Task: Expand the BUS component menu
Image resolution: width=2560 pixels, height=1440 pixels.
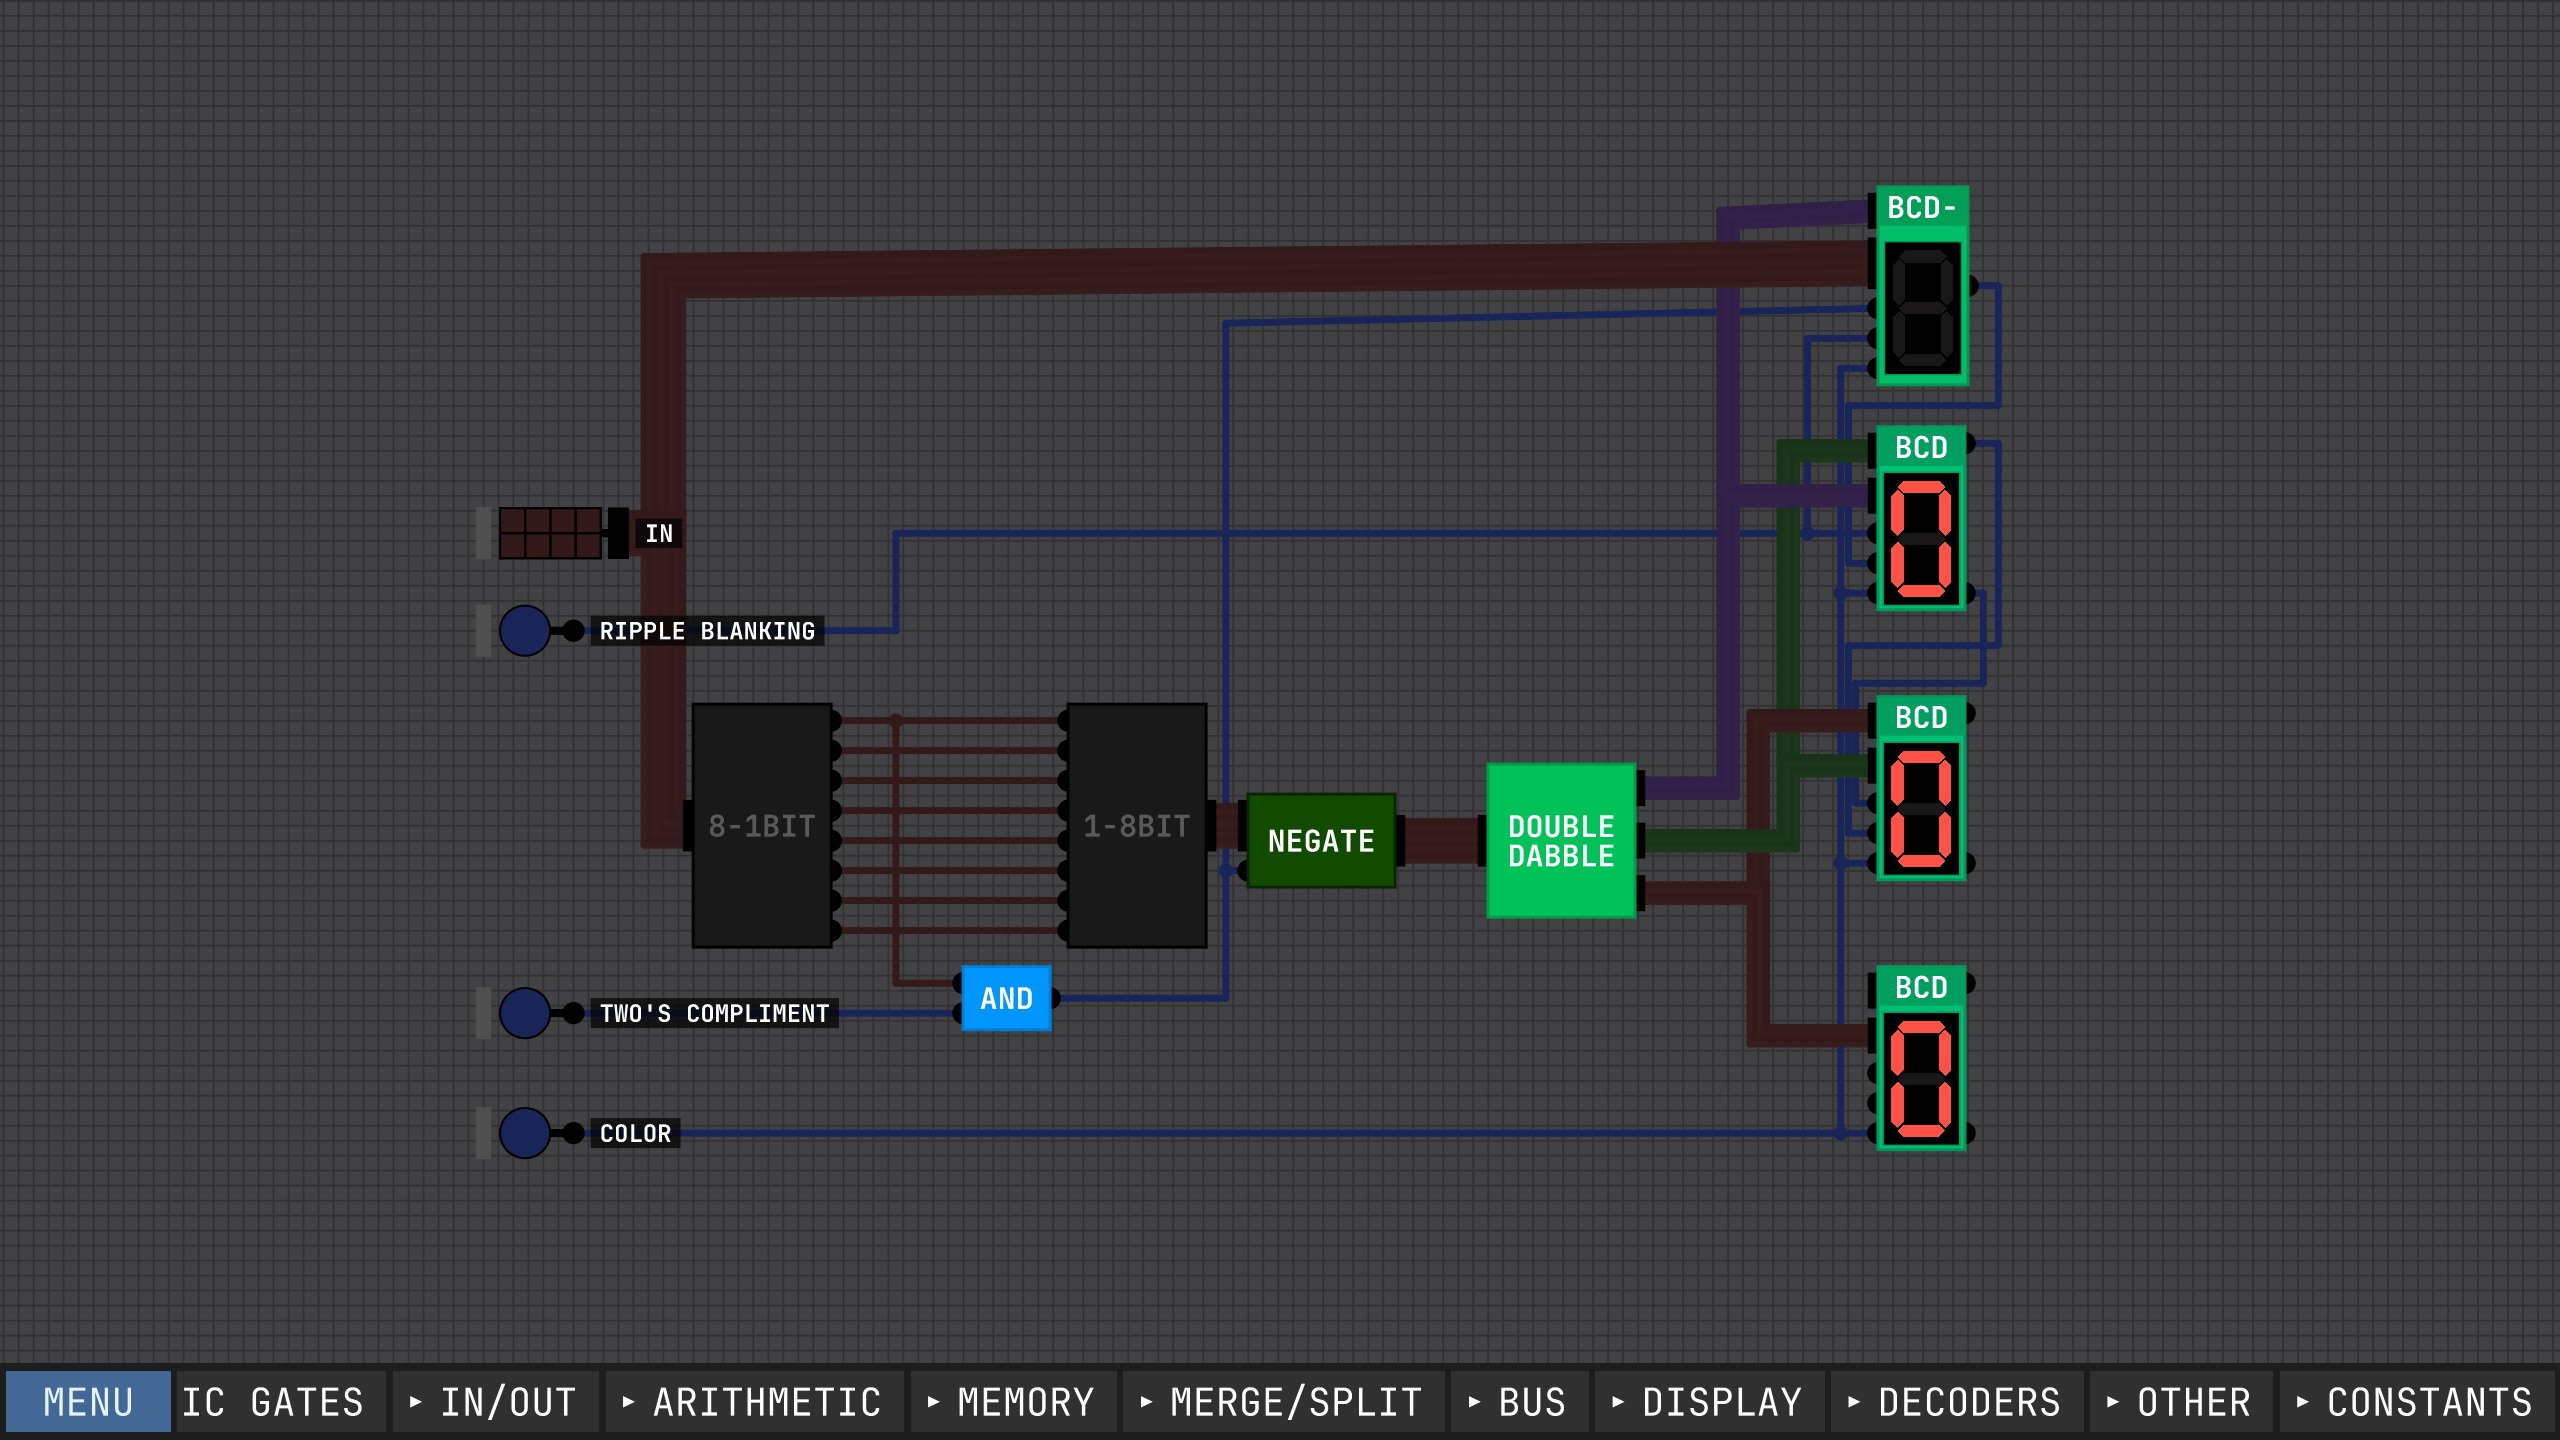Action: click(1519, 1401)
